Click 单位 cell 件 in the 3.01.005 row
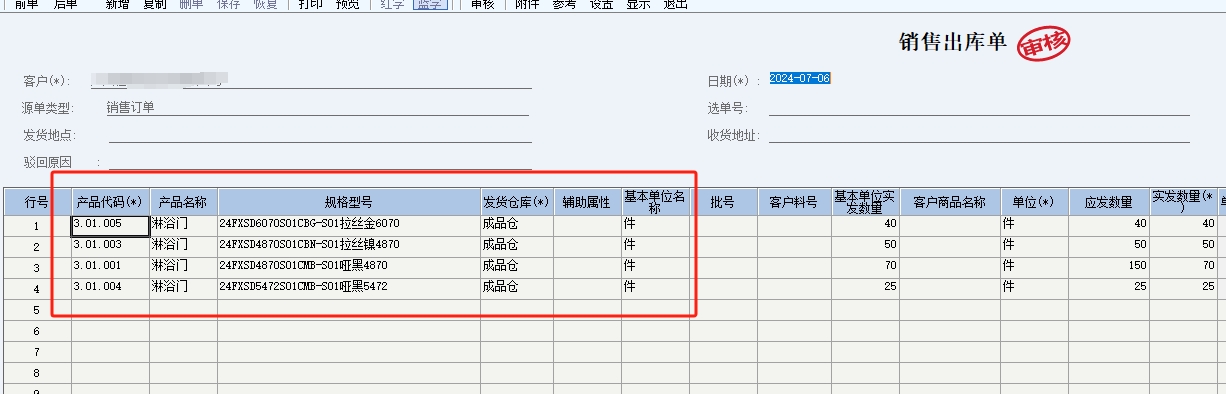The image size is (1226, 394). click(1034, 225)
